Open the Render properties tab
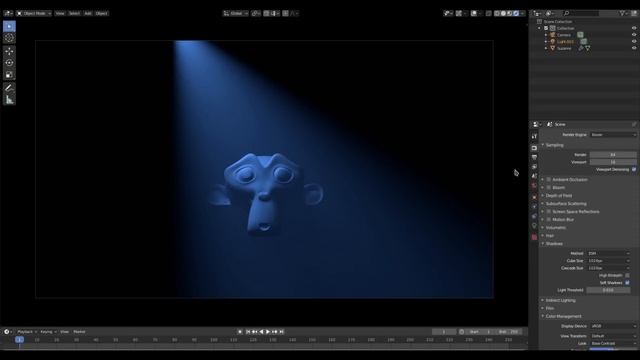The height and width of the screenshot is (360, 640). pyautogui.click(x=534, y=148)
